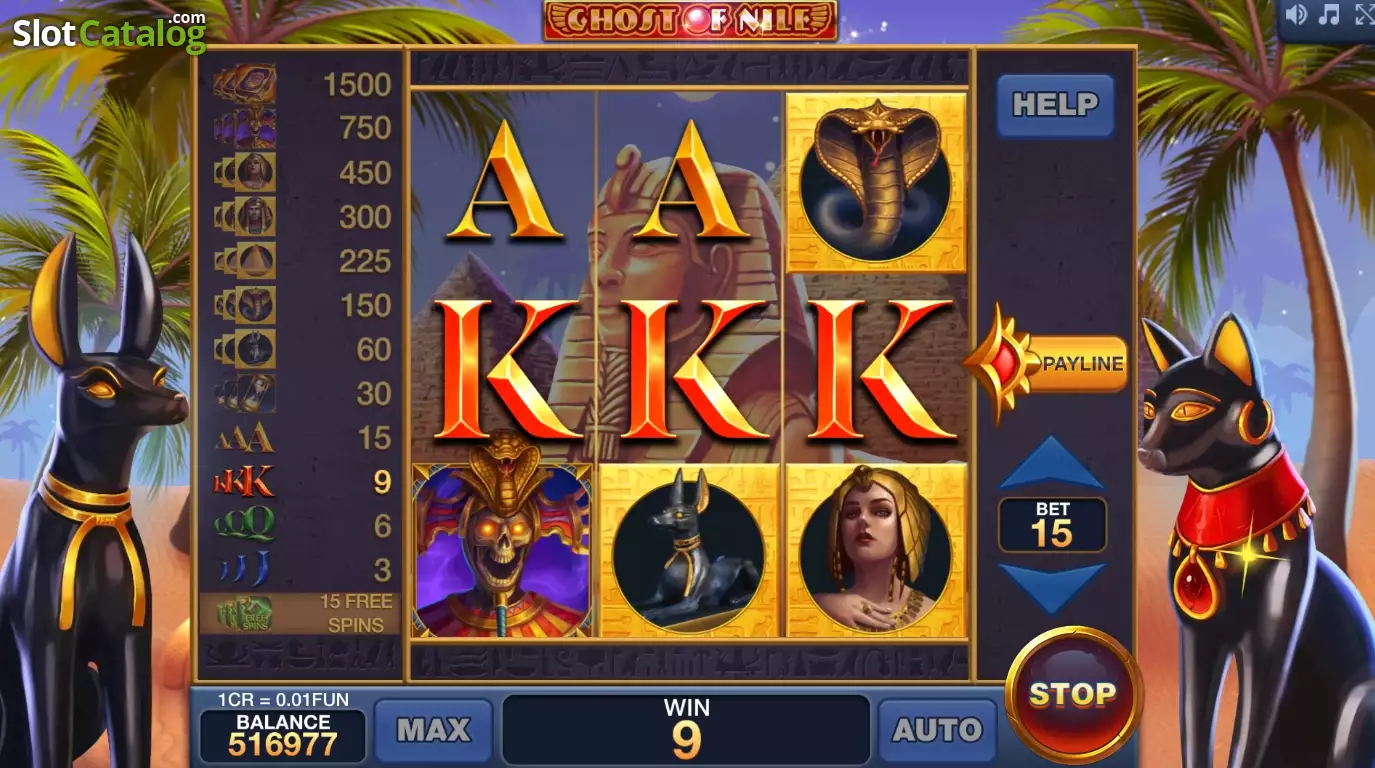Viewport: 1375px width, 768px height.
Task: Select the Free Spins paytable entry
Action: 300,613
